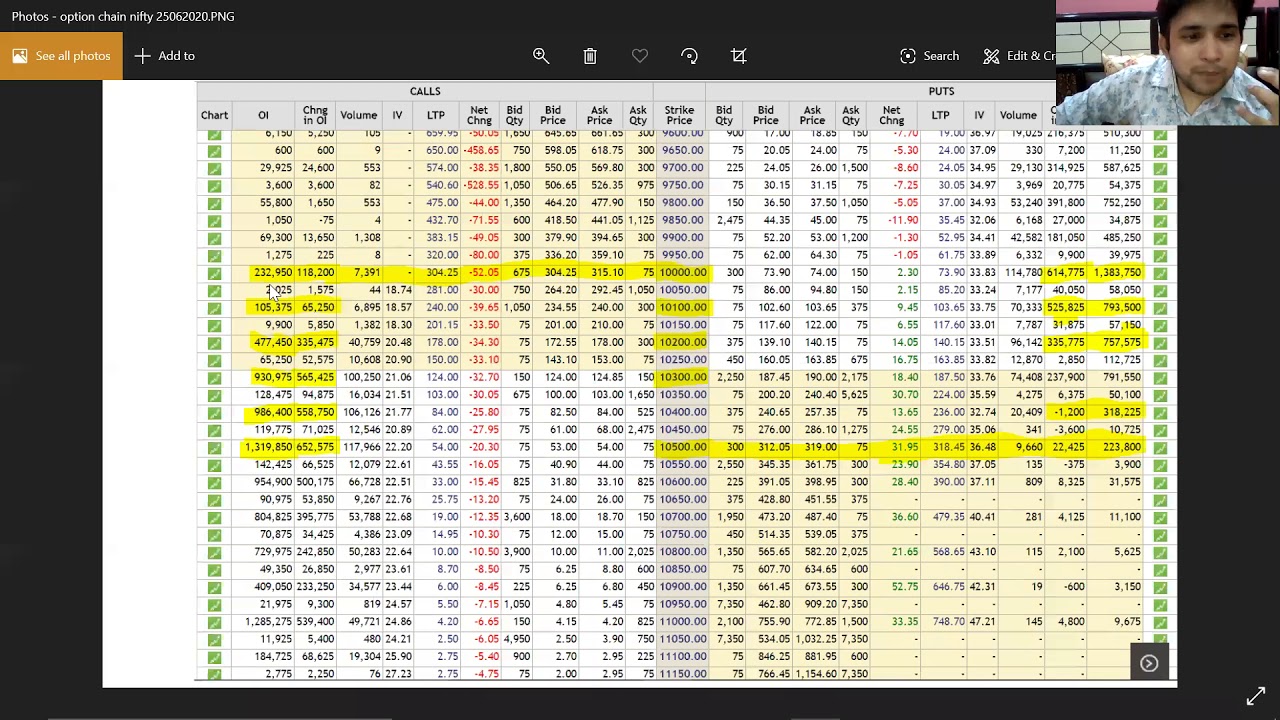
Task: Click call chart icon for strike 10000.00
Action: 214,273
